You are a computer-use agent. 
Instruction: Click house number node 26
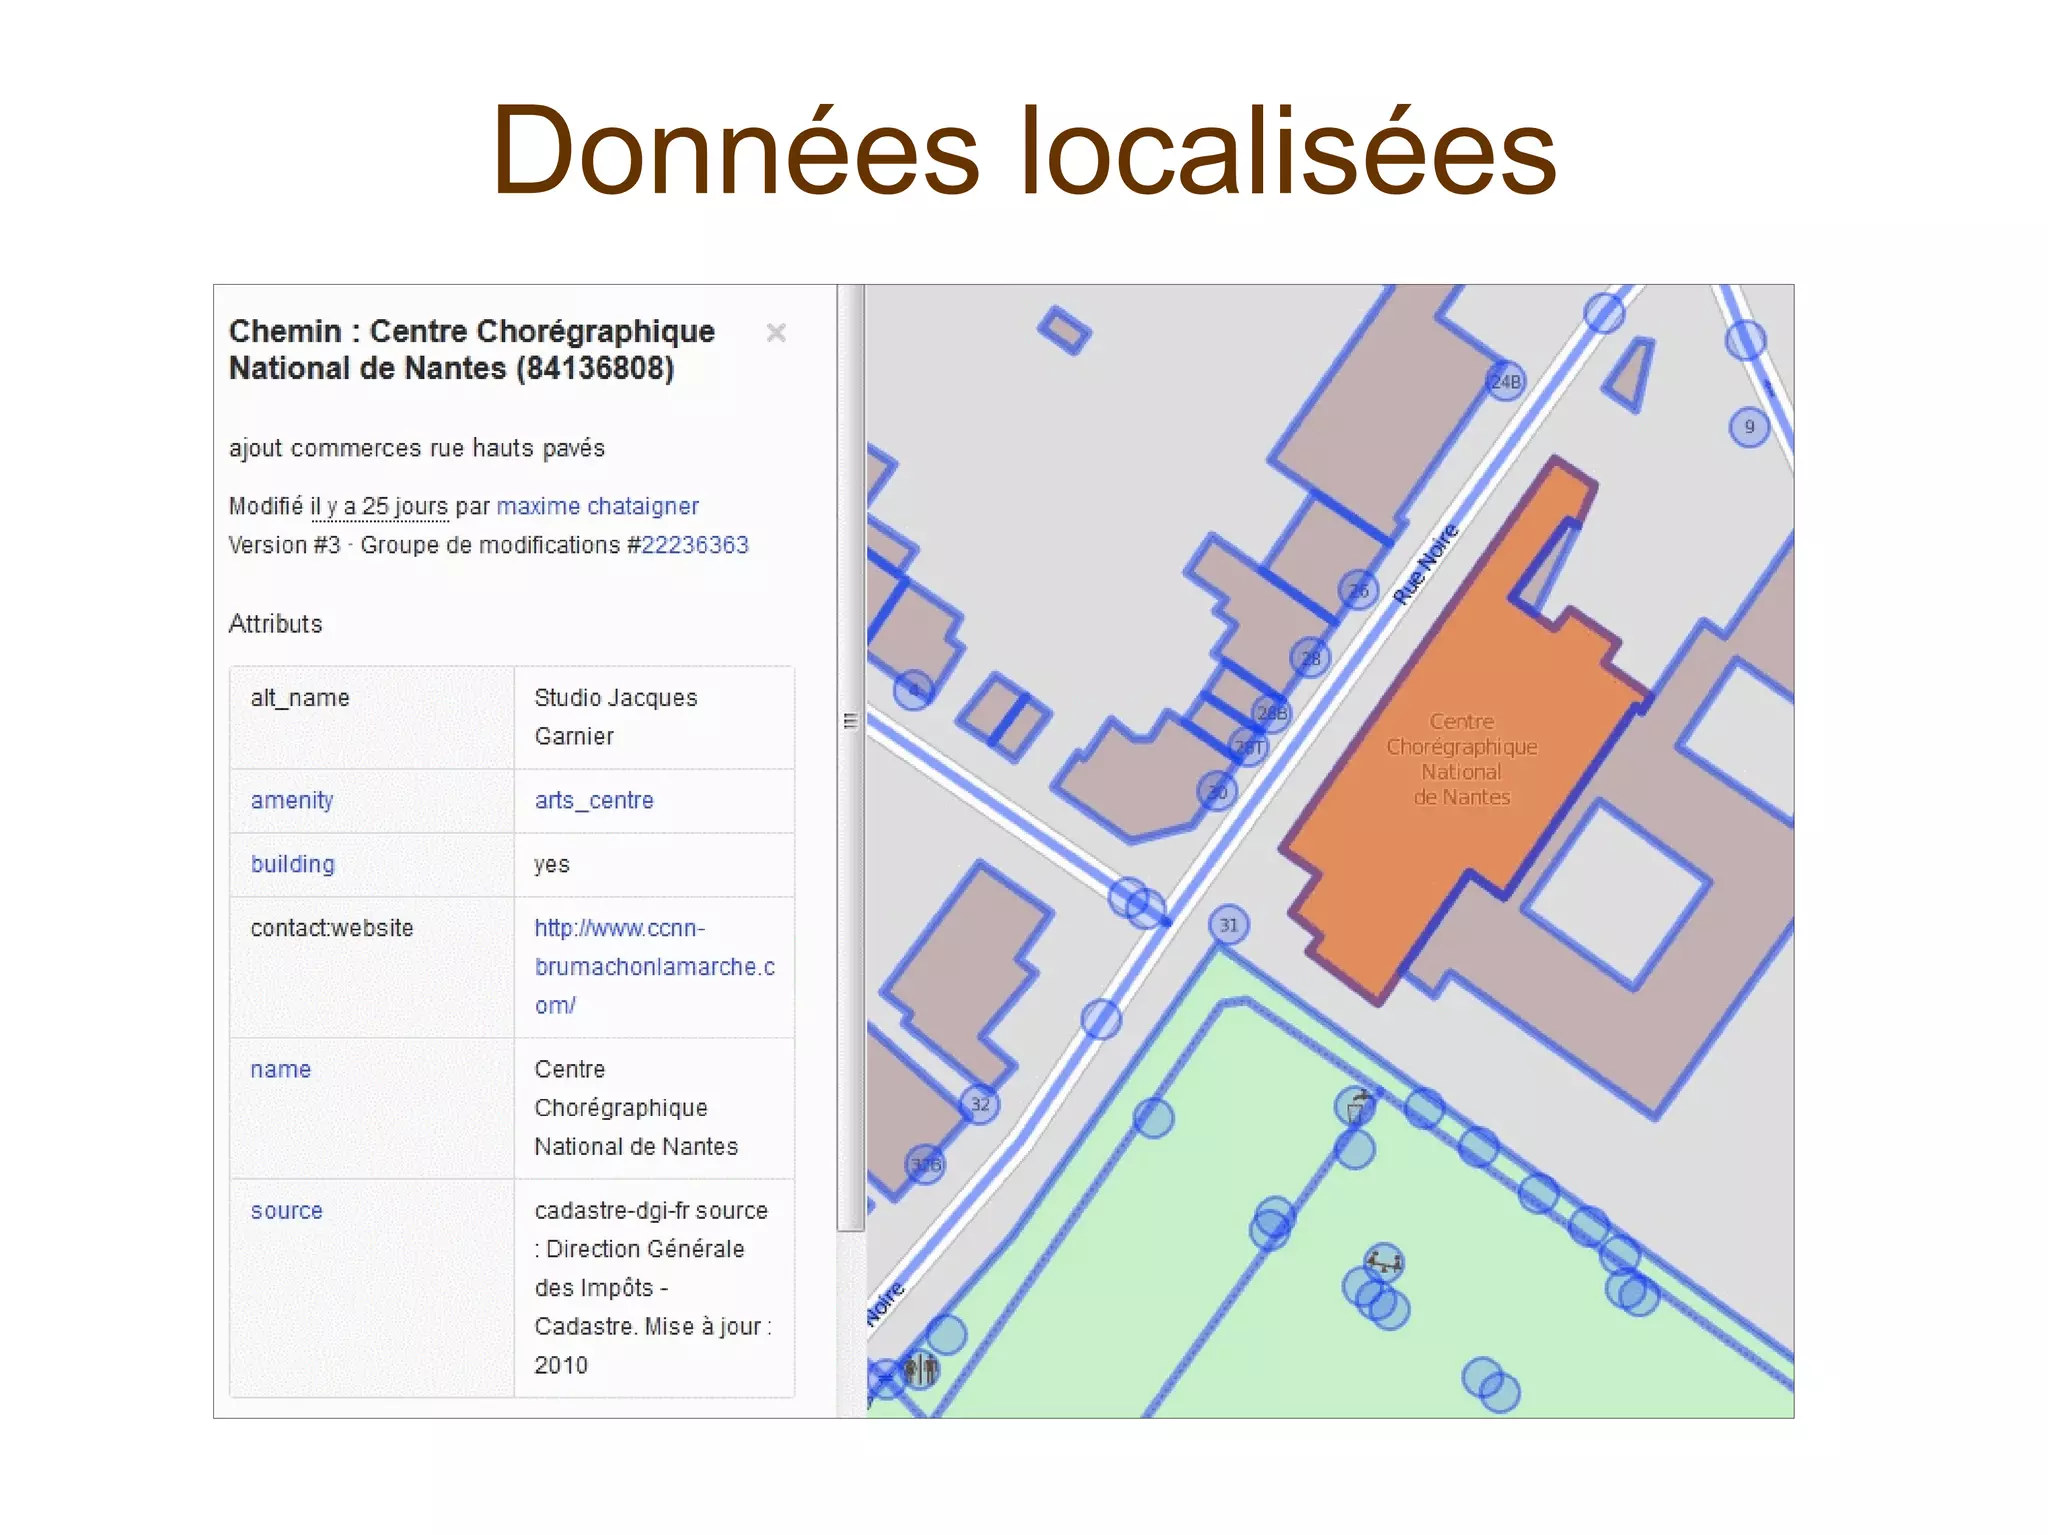point(1358,590)
